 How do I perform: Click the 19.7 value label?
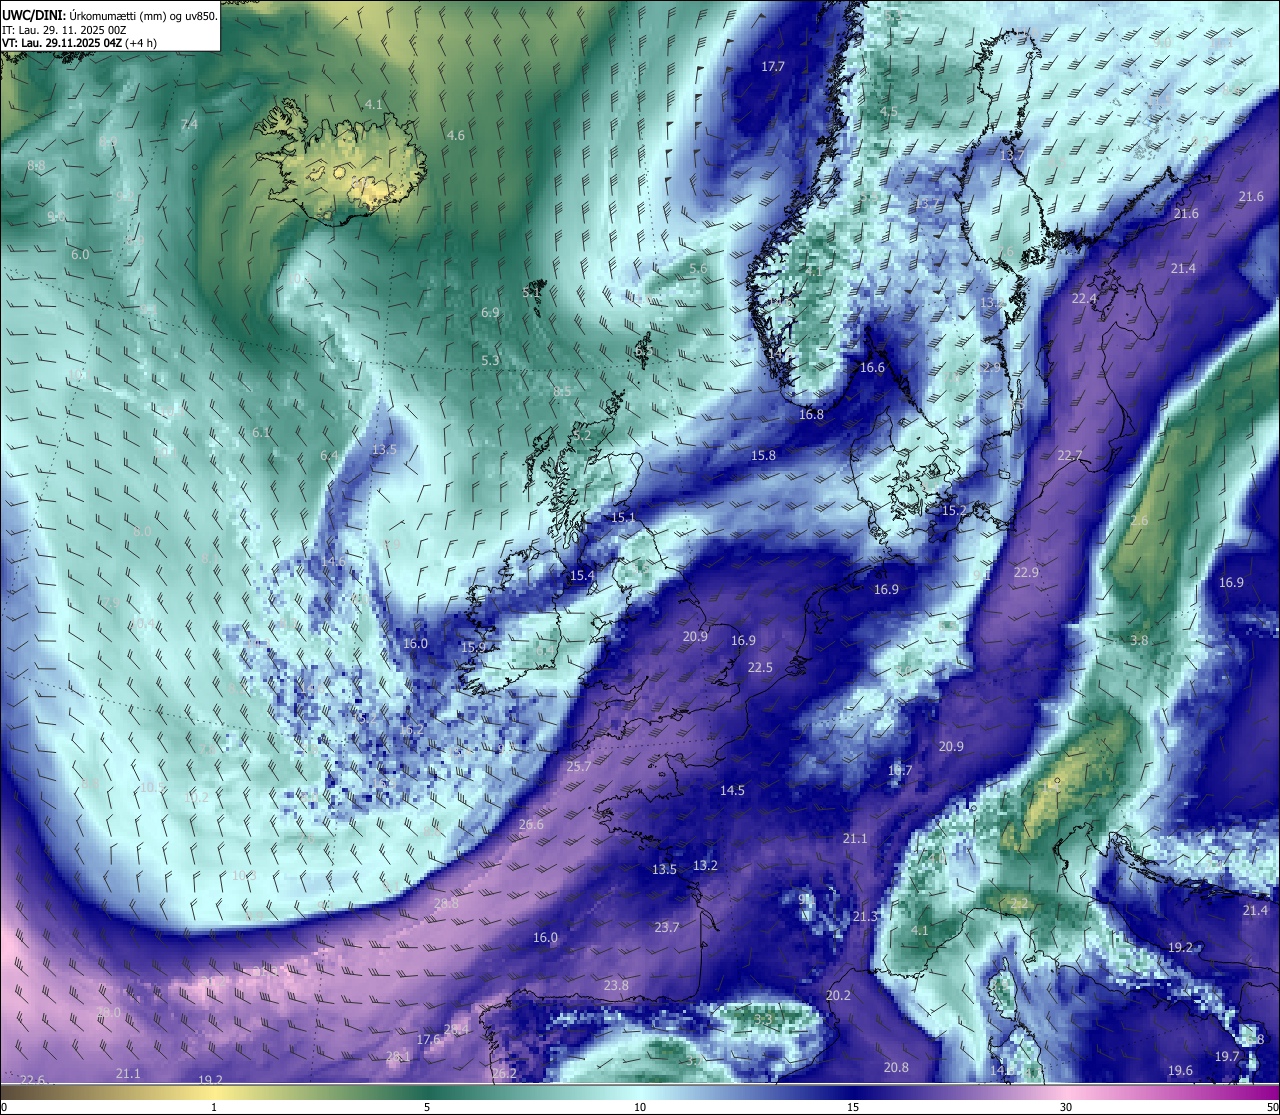point(1227,1057)
